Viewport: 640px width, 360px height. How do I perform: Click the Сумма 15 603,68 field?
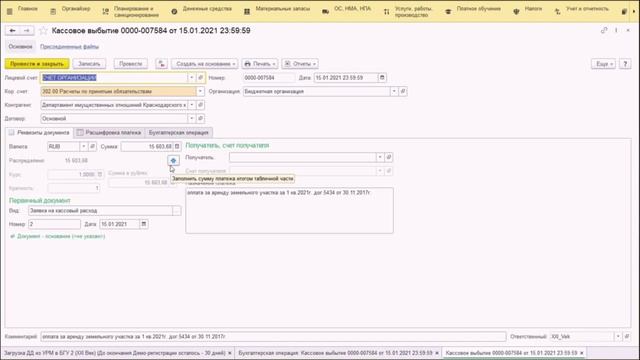coord(147,147)
